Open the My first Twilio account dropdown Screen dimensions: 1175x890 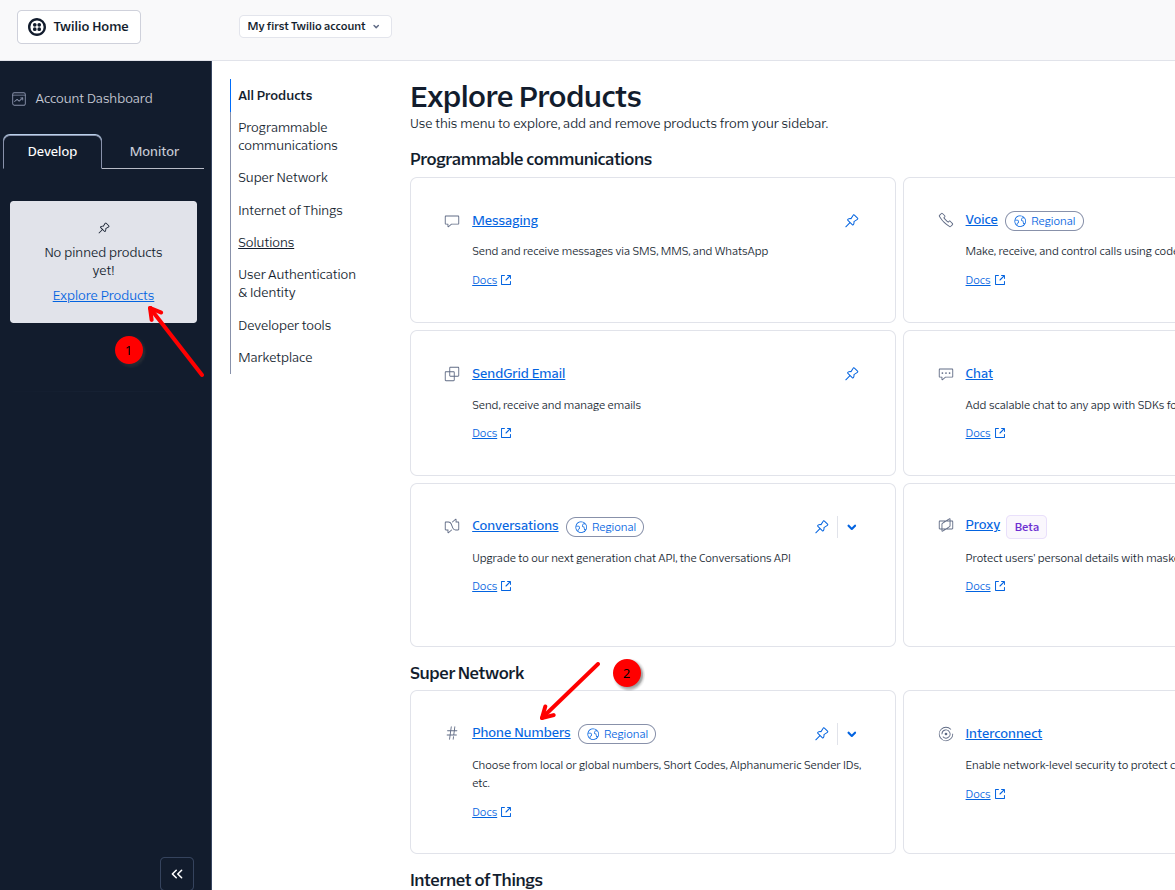tap(314, 26)
